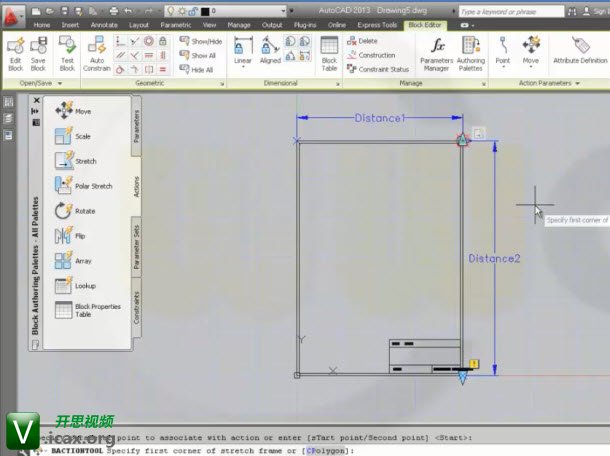Open the Linear constraint dropdown arrow
The height and width of the screenshot is (456, 610).
(x=243, y=67)
